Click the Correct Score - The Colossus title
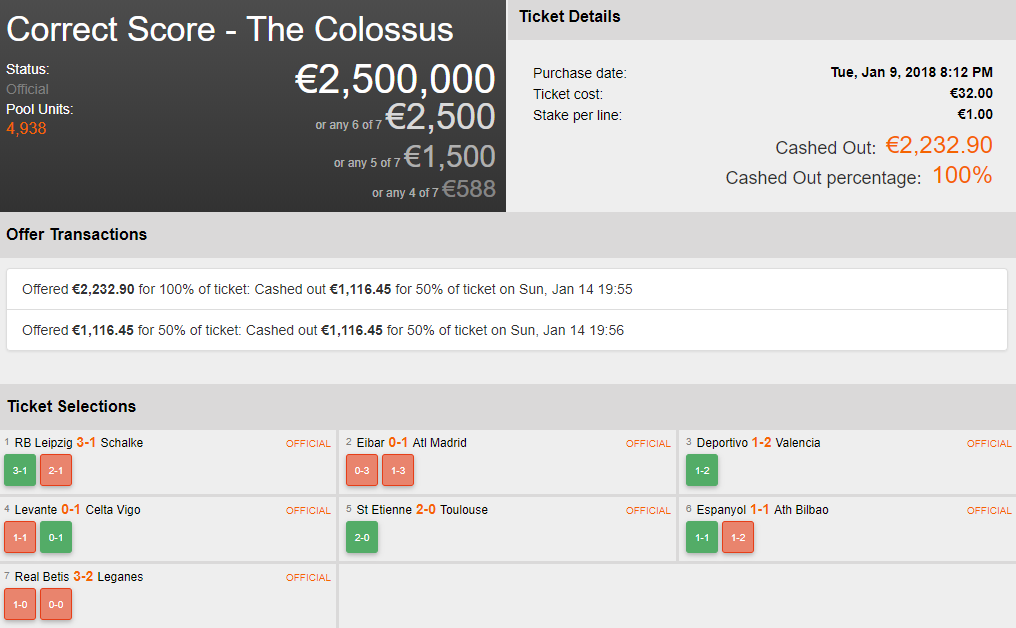 click(x=230, y=29)
